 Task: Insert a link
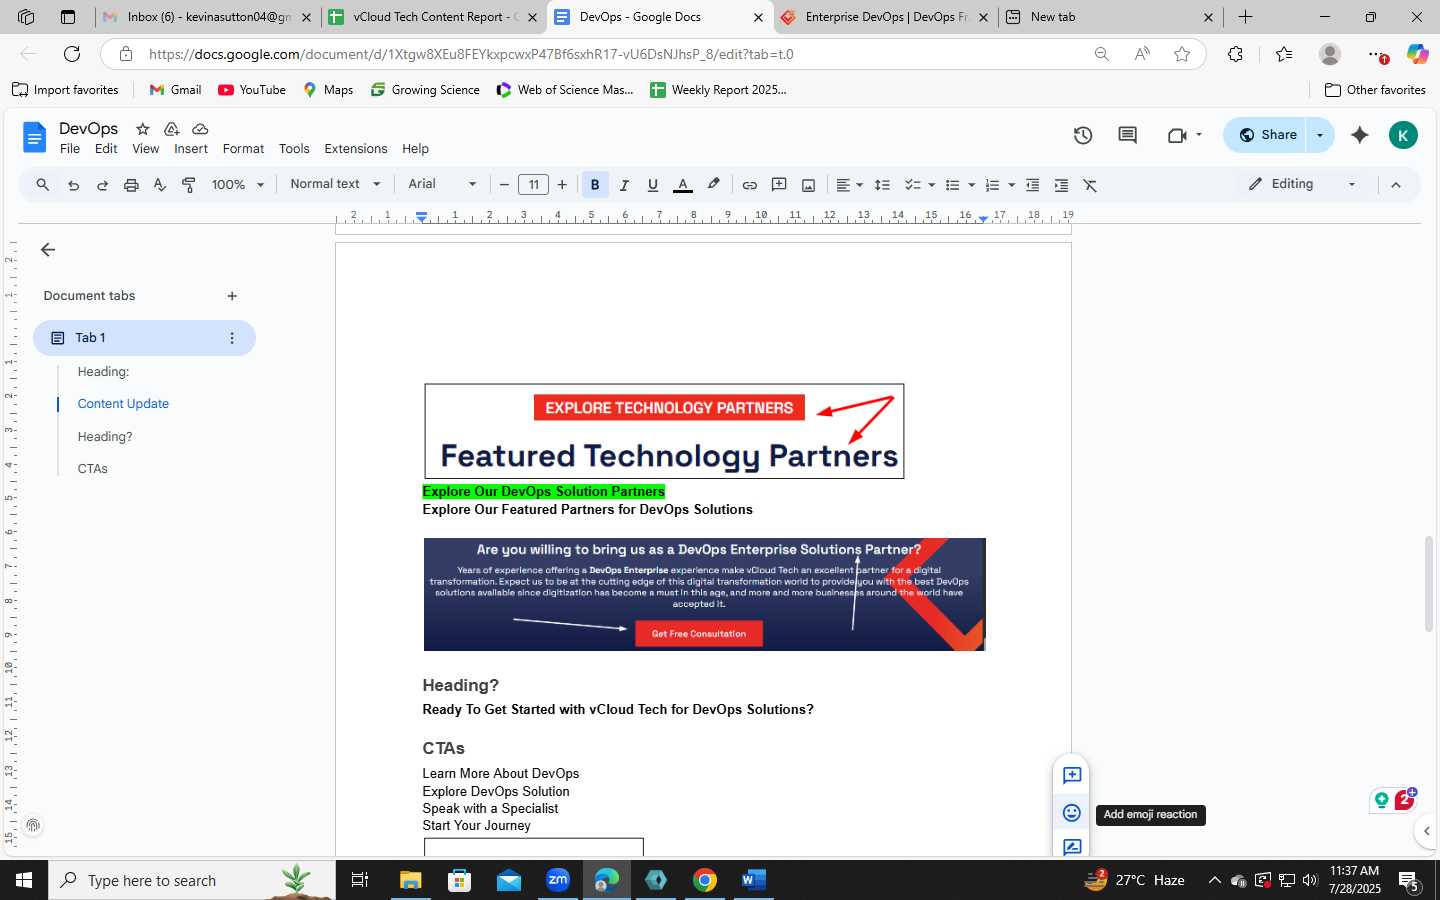750,185
